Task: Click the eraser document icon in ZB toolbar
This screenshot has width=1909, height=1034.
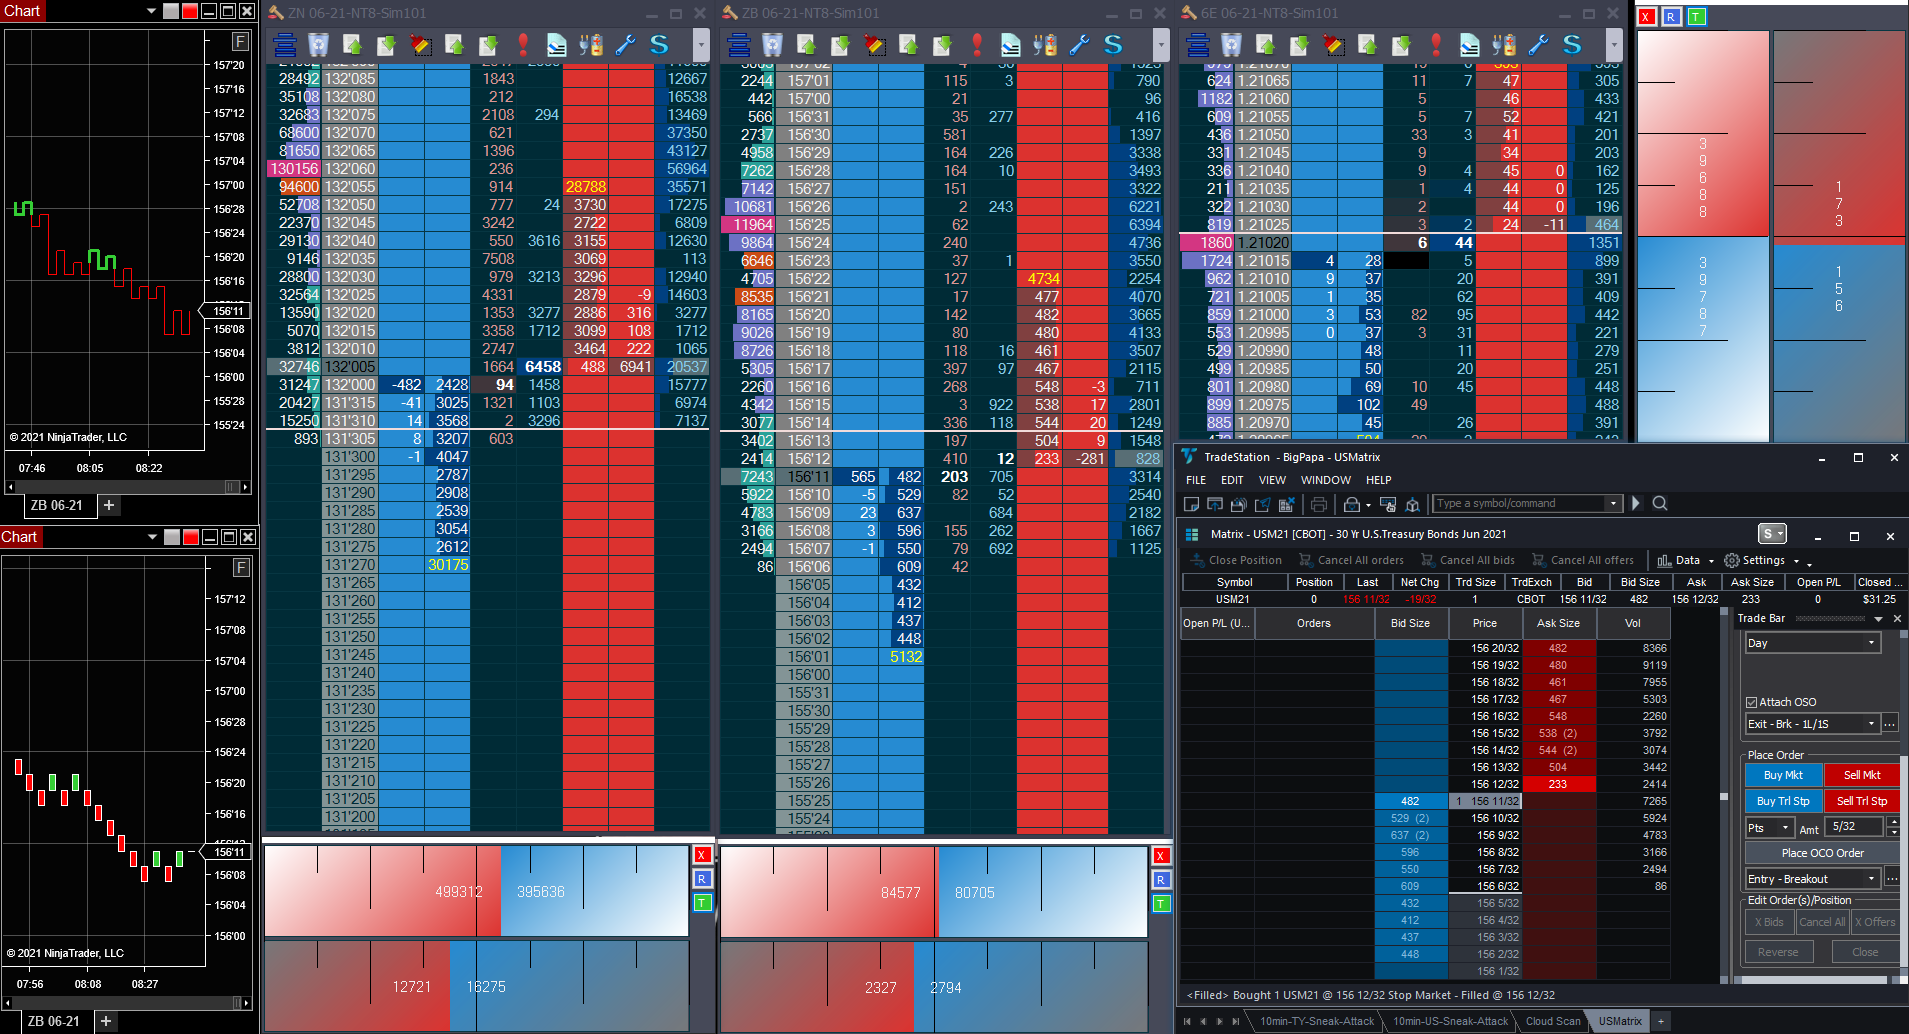Action: [1011, 45]
